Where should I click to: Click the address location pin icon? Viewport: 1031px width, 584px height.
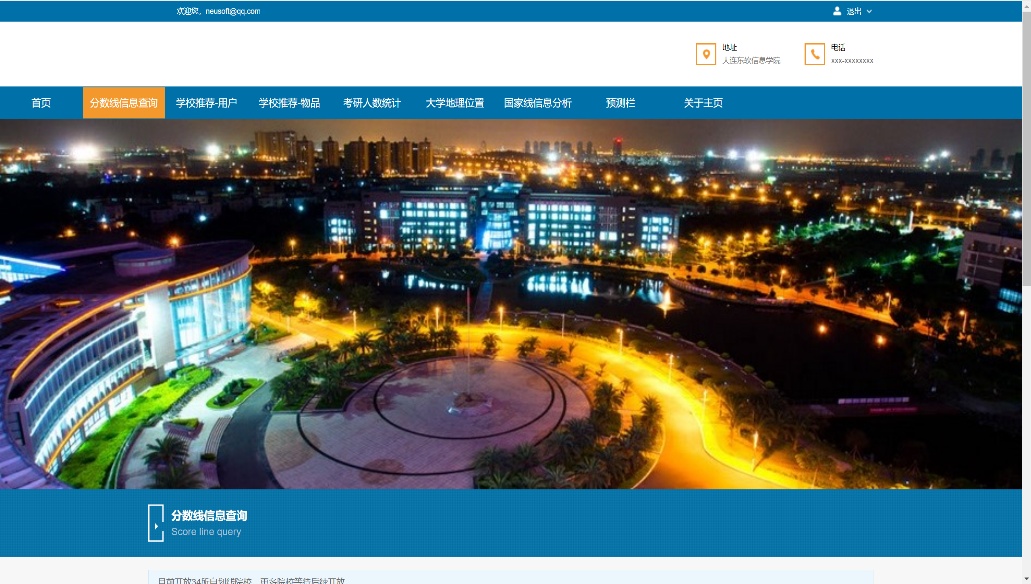click(705, 54)
